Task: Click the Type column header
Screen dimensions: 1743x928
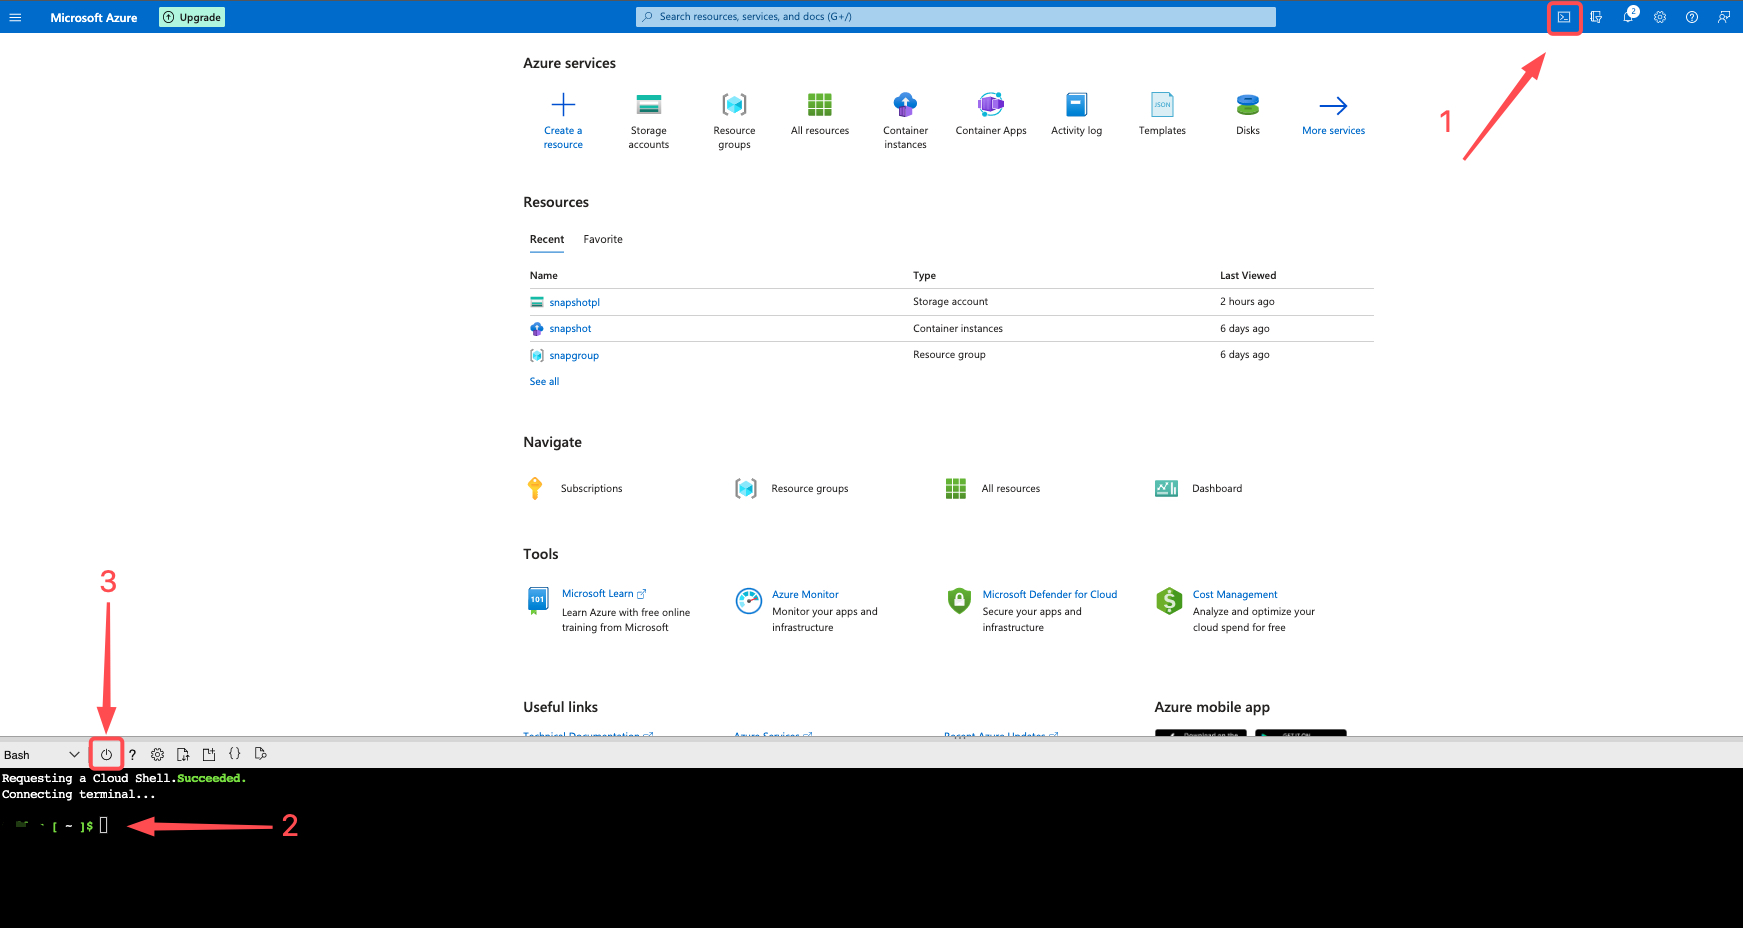Action: point(924,275)
